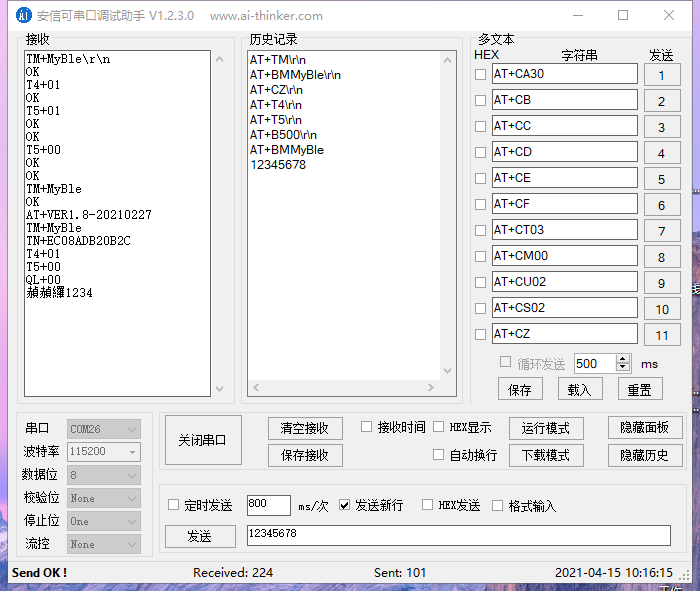
Task: Select AT+CZ\r\n history entry
Action: pyautogui.click(x=276, y=90)
